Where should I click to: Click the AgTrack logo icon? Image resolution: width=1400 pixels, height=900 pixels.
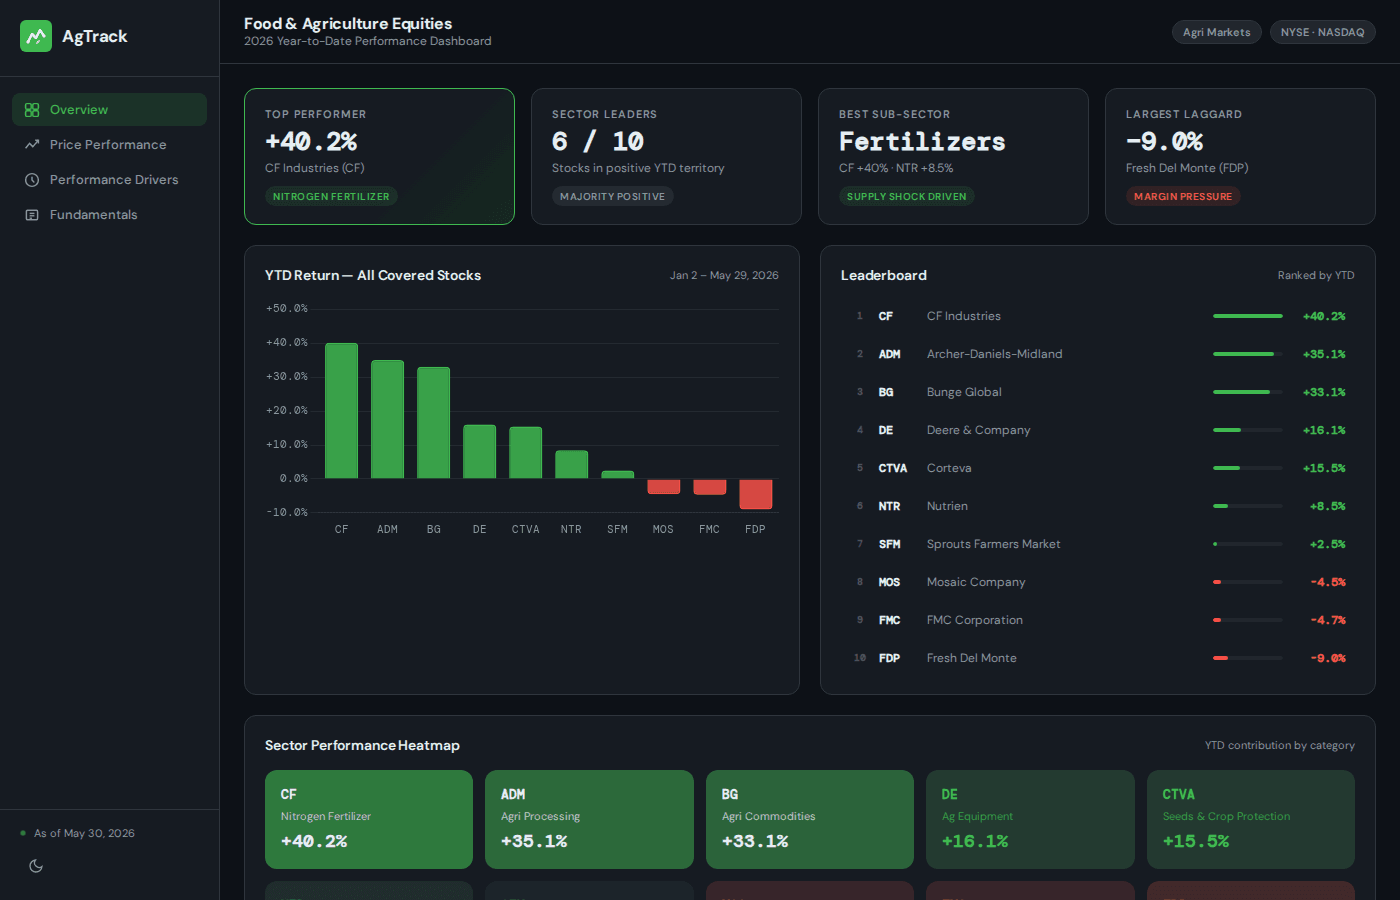click(x=36, y=36)
